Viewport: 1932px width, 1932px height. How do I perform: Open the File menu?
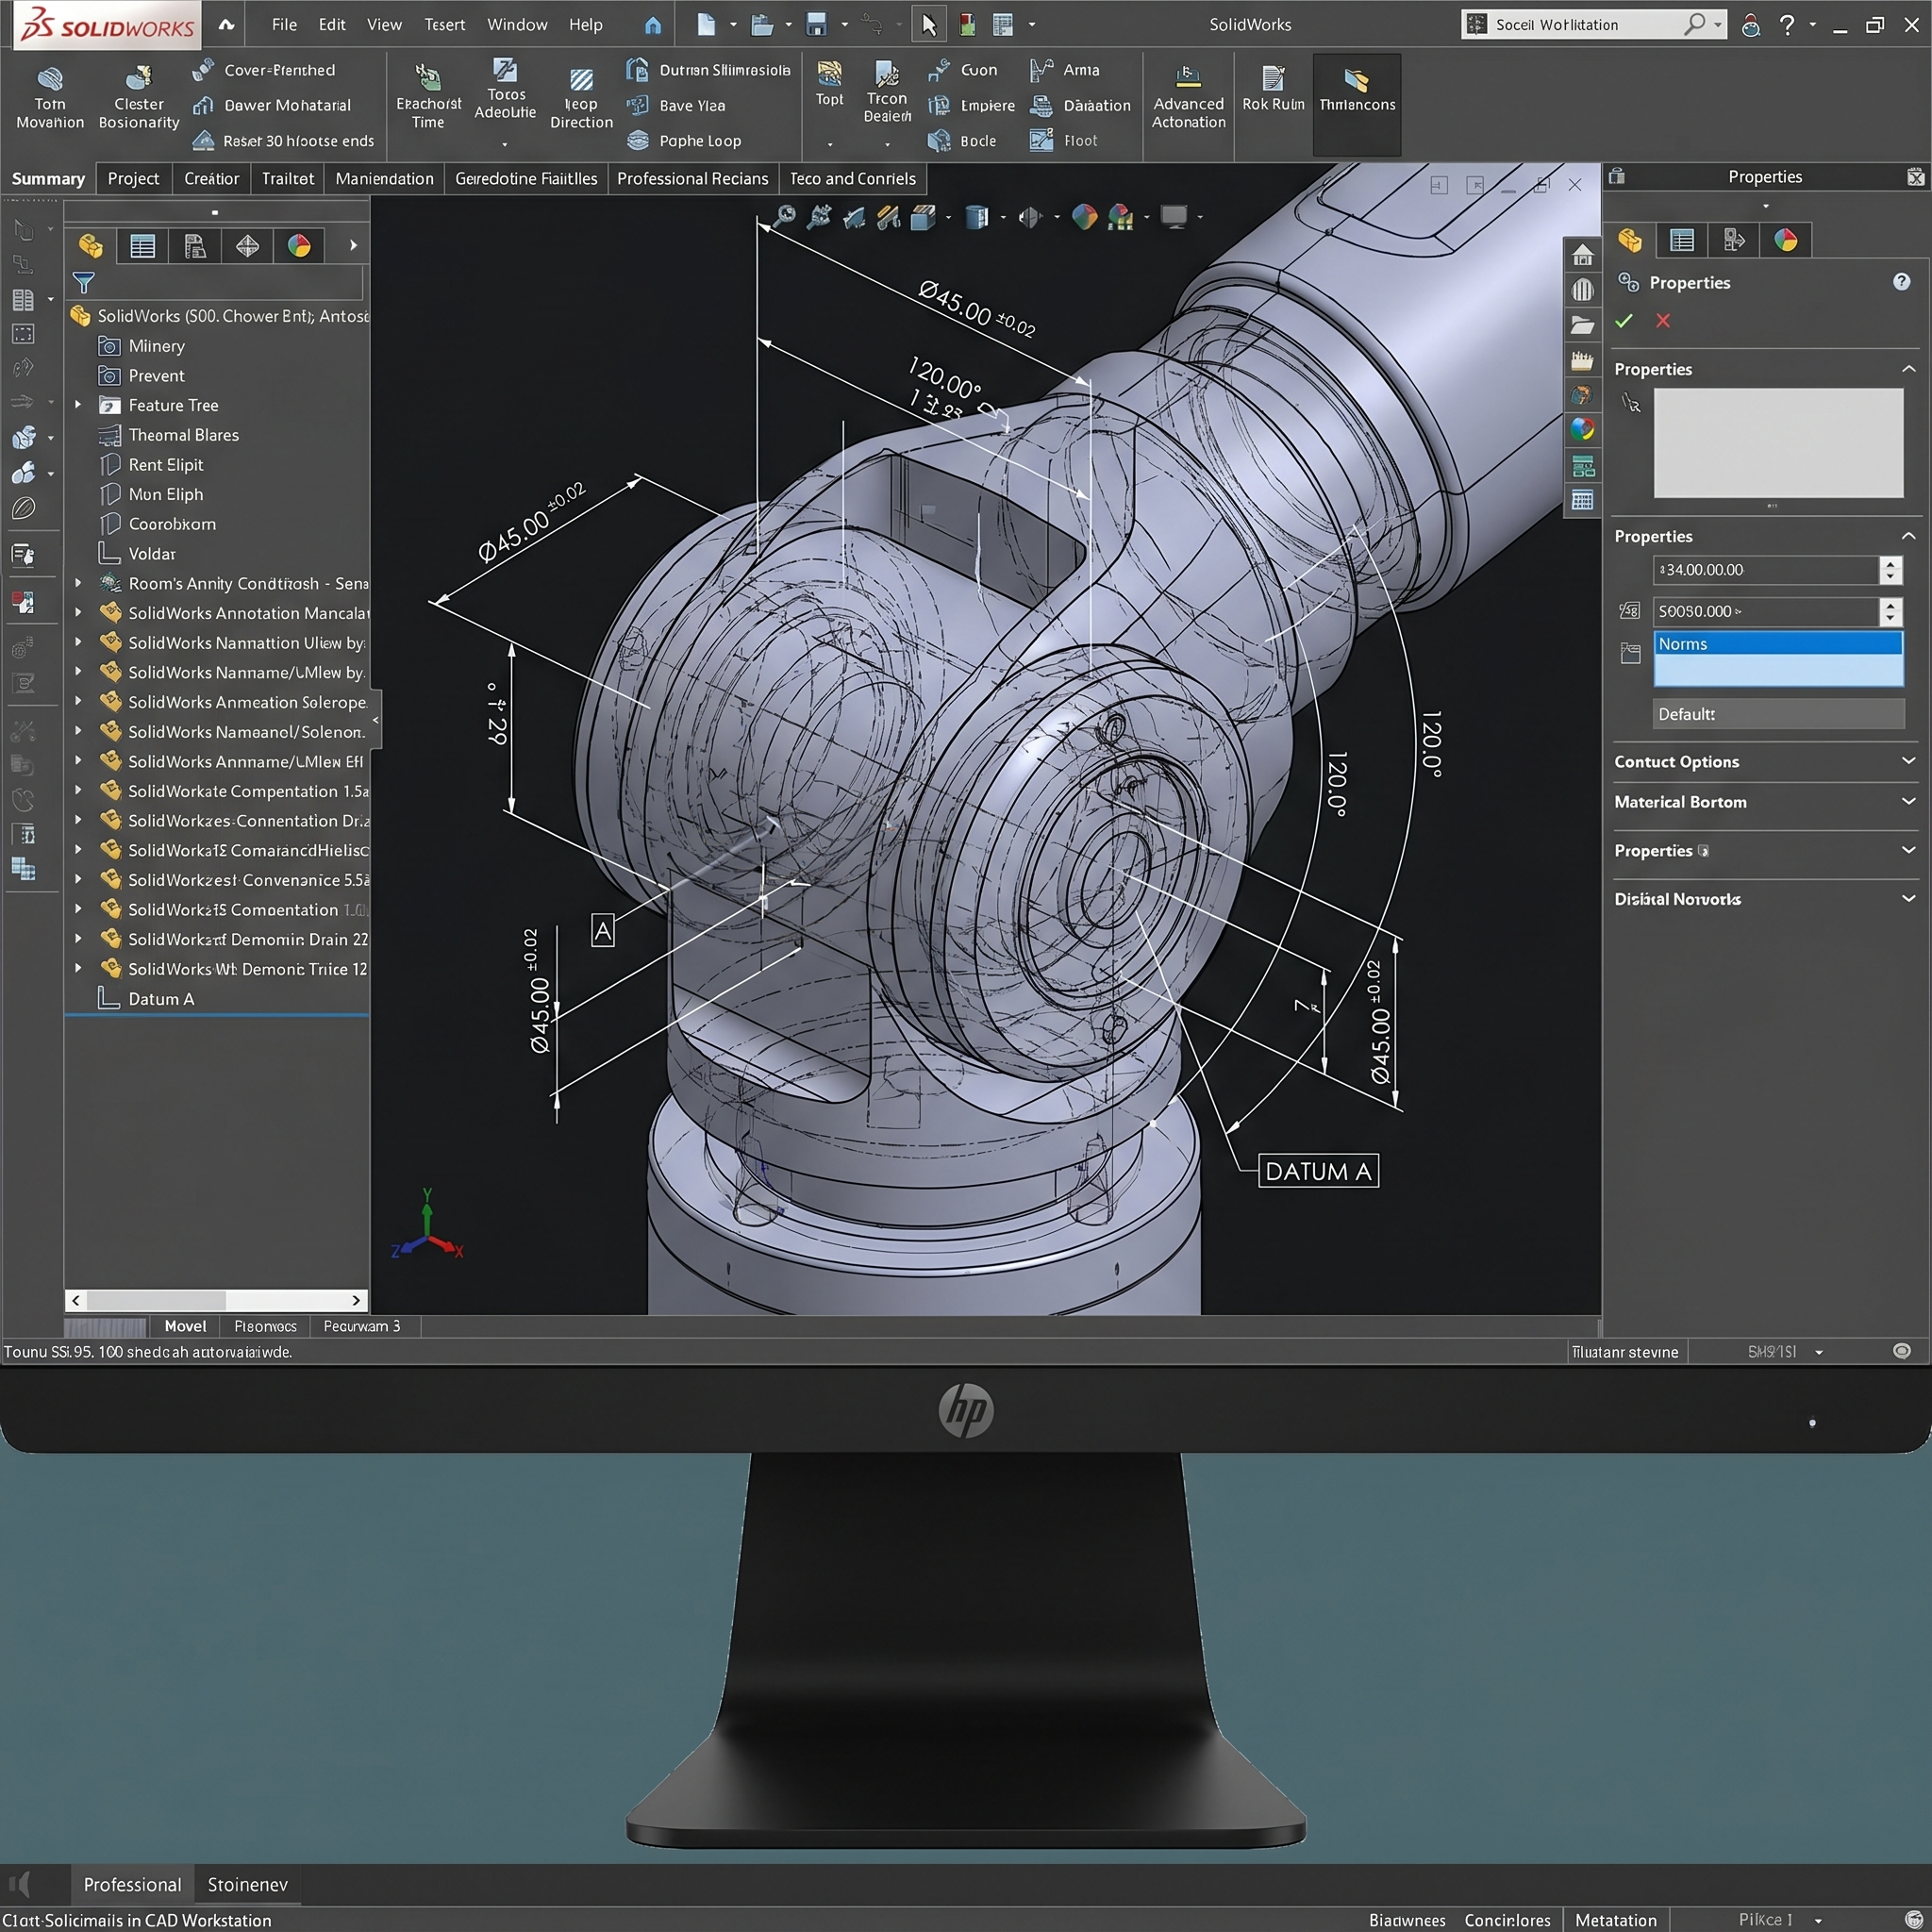(284, 25)
